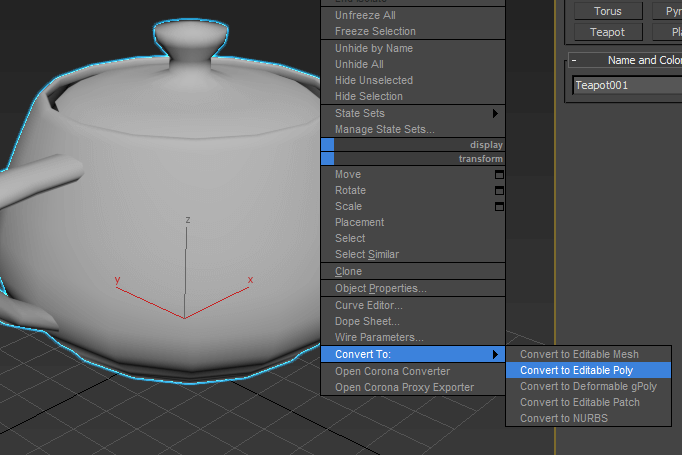Expand the Convert To submenu
The image size is (682, 455).
pos(413,354)
